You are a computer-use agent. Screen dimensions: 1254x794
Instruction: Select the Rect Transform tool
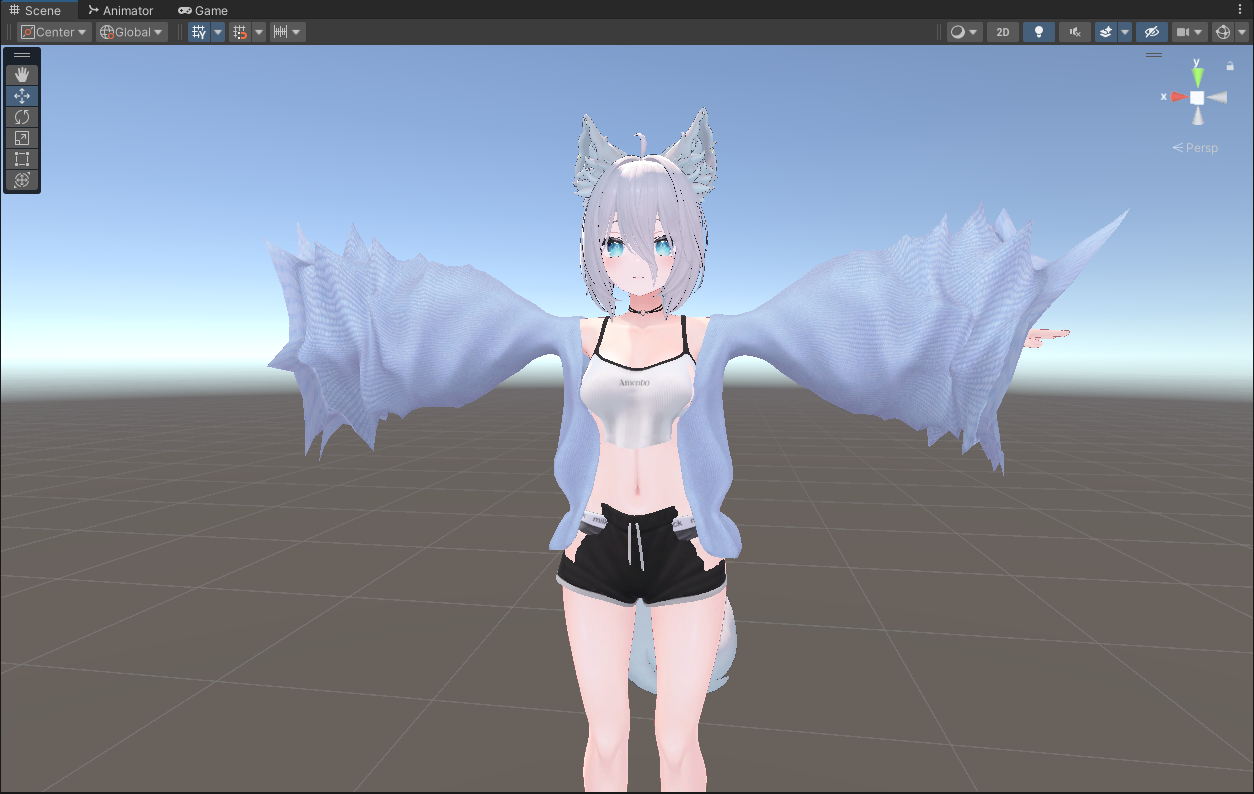pyautogui.click(x=22, y=159)
